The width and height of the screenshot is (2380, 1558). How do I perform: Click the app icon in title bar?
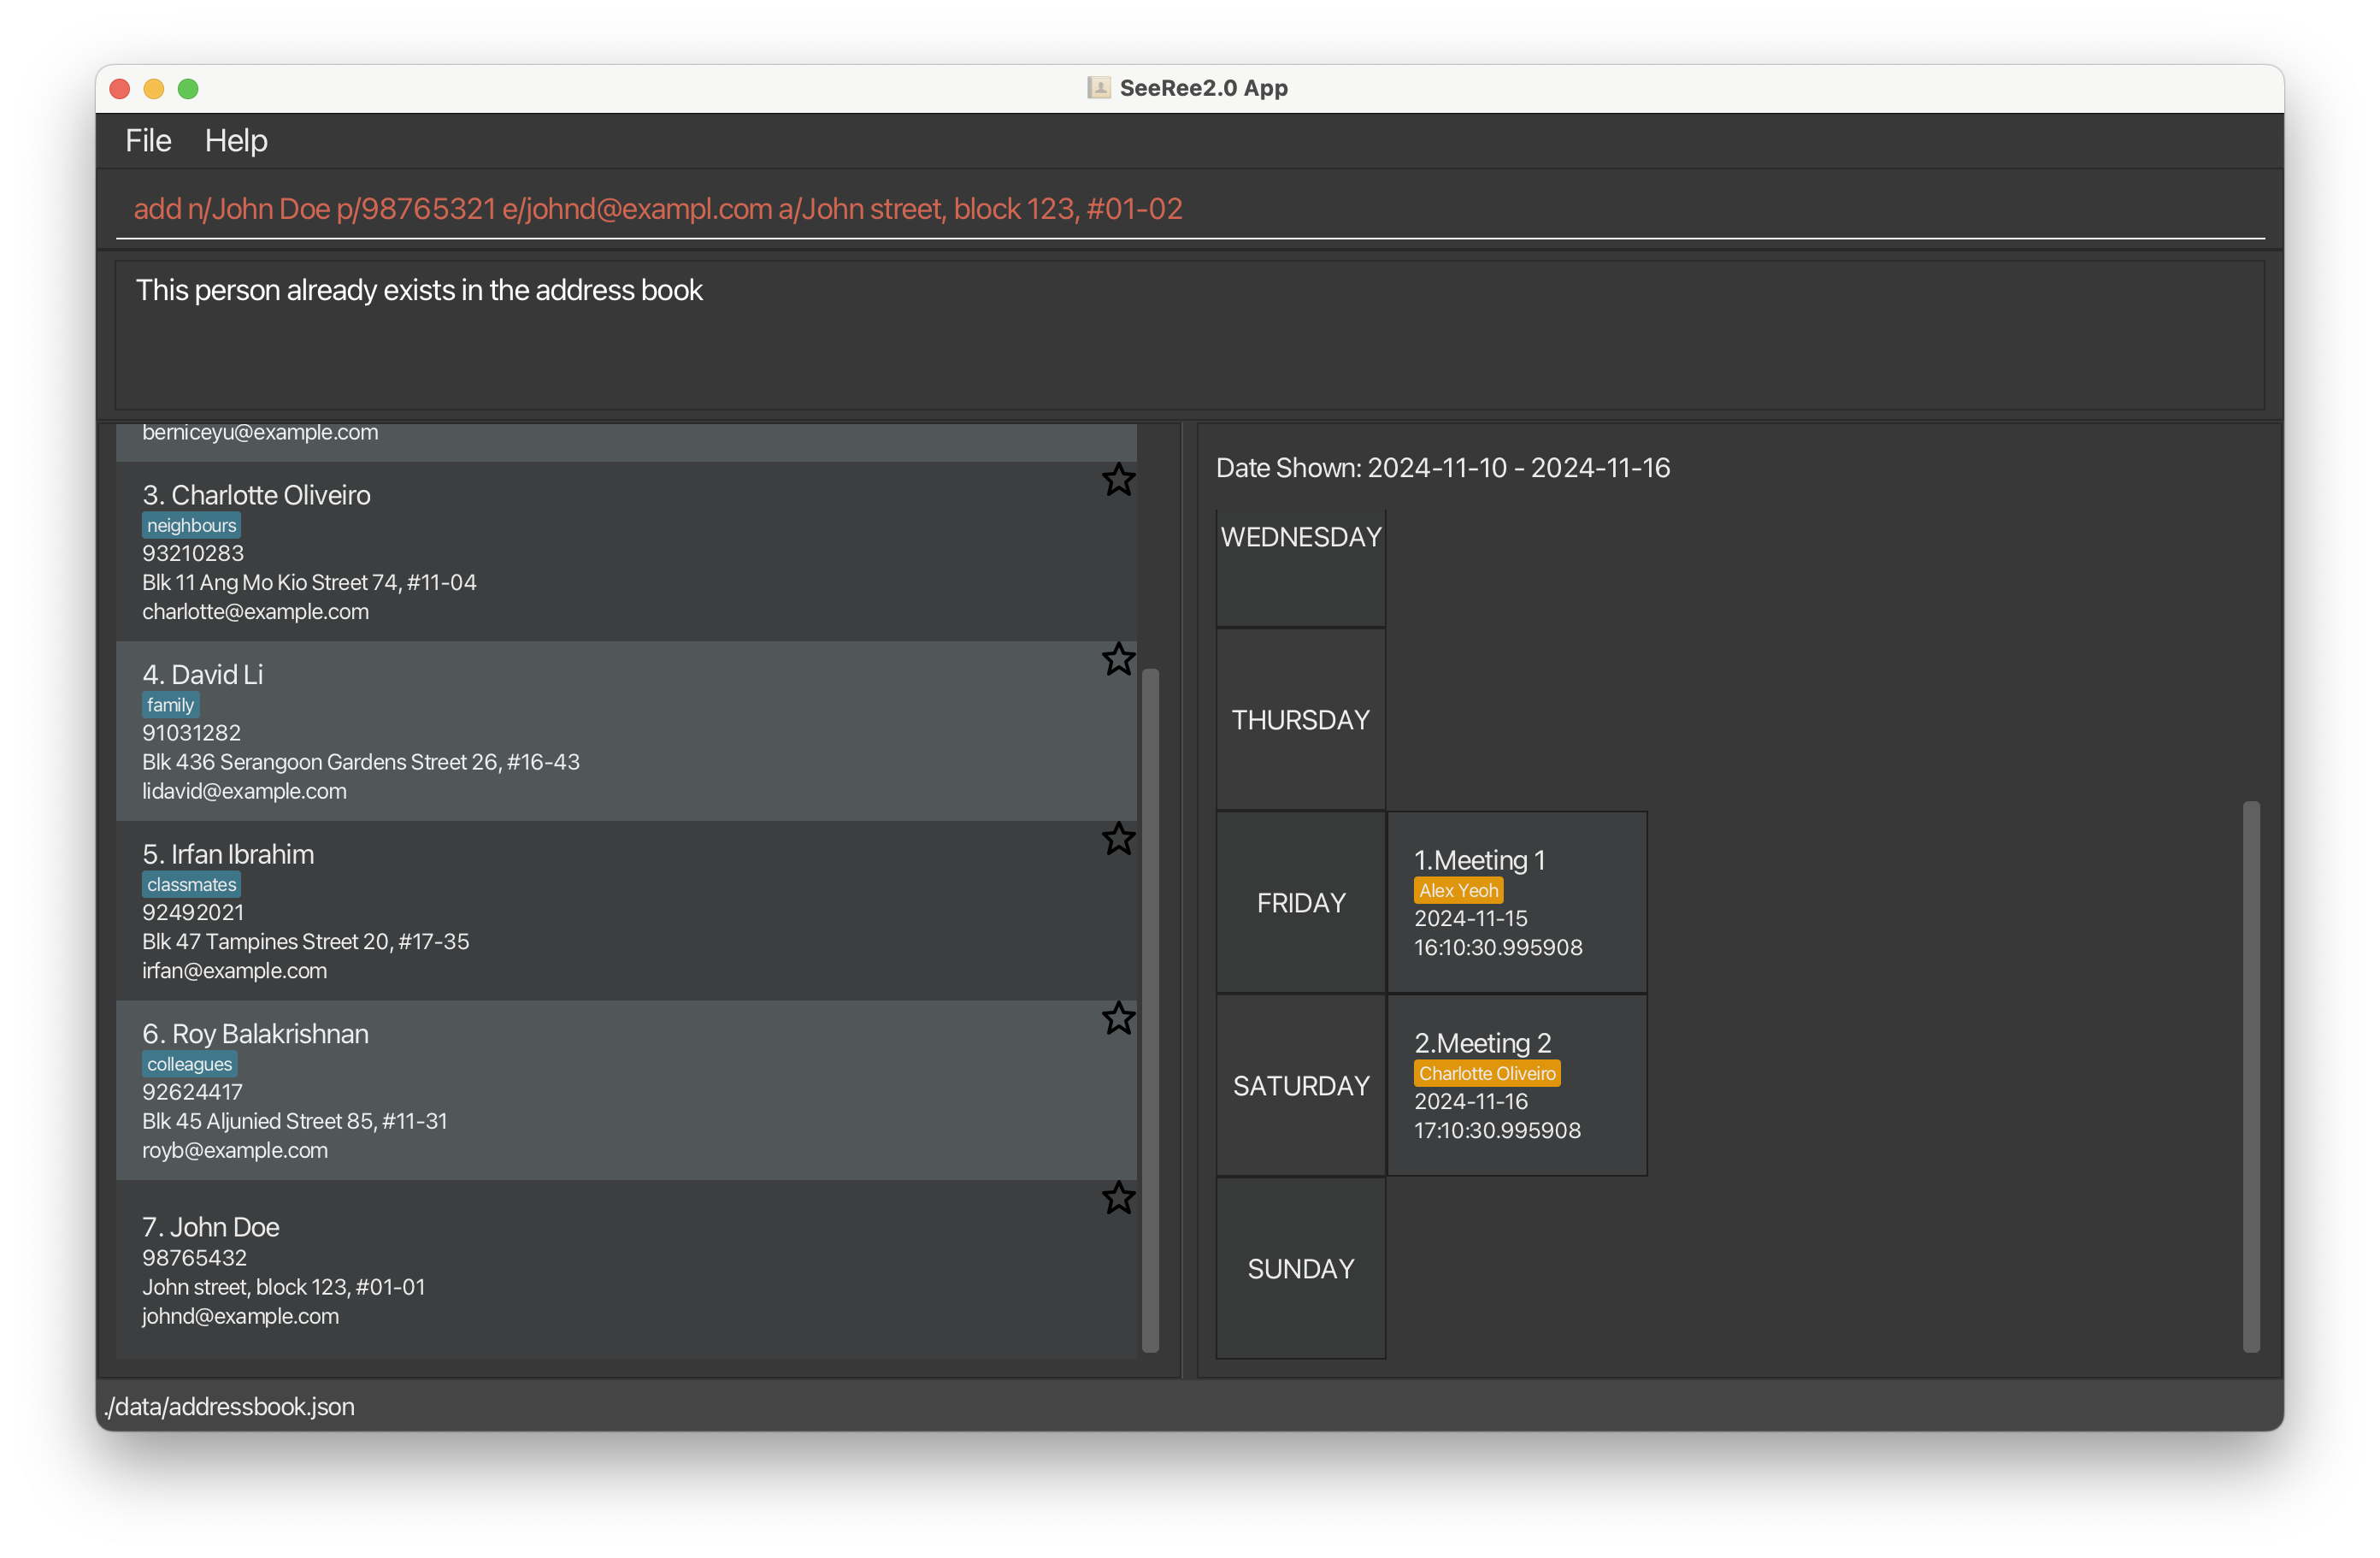click(x=1098, y=88)
